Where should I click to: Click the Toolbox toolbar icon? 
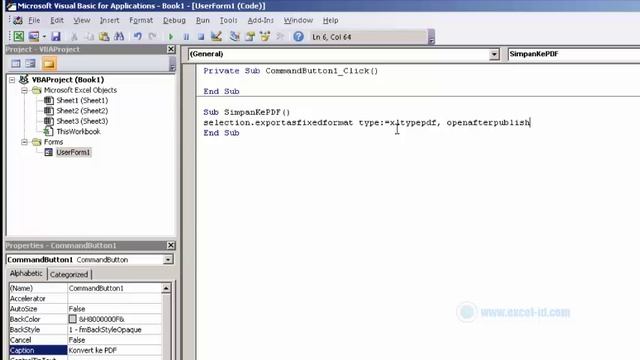pyautogui.click(x=280, y=36)
